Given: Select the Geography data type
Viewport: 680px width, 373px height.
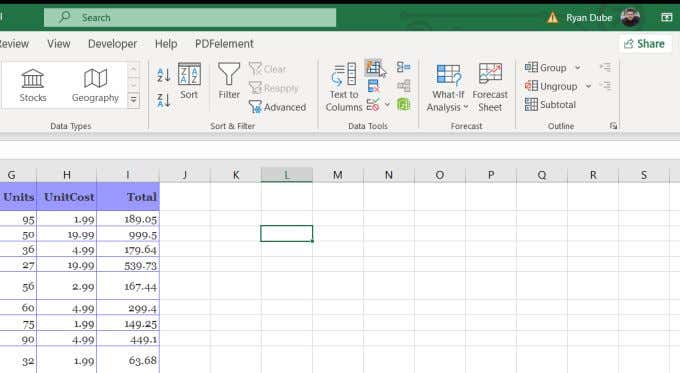Looking at the screenshot, I should pos(95,85).
